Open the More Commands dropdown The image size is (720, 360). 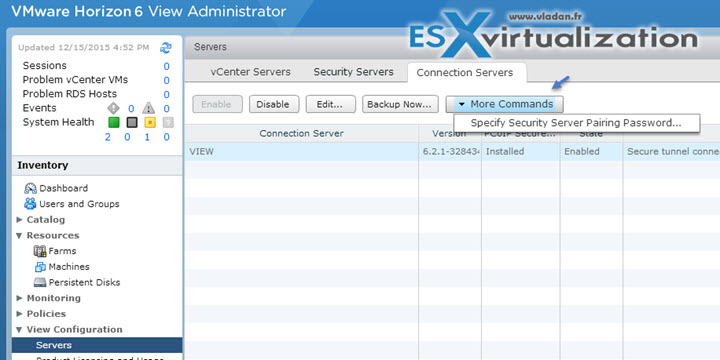pos(505,104)
